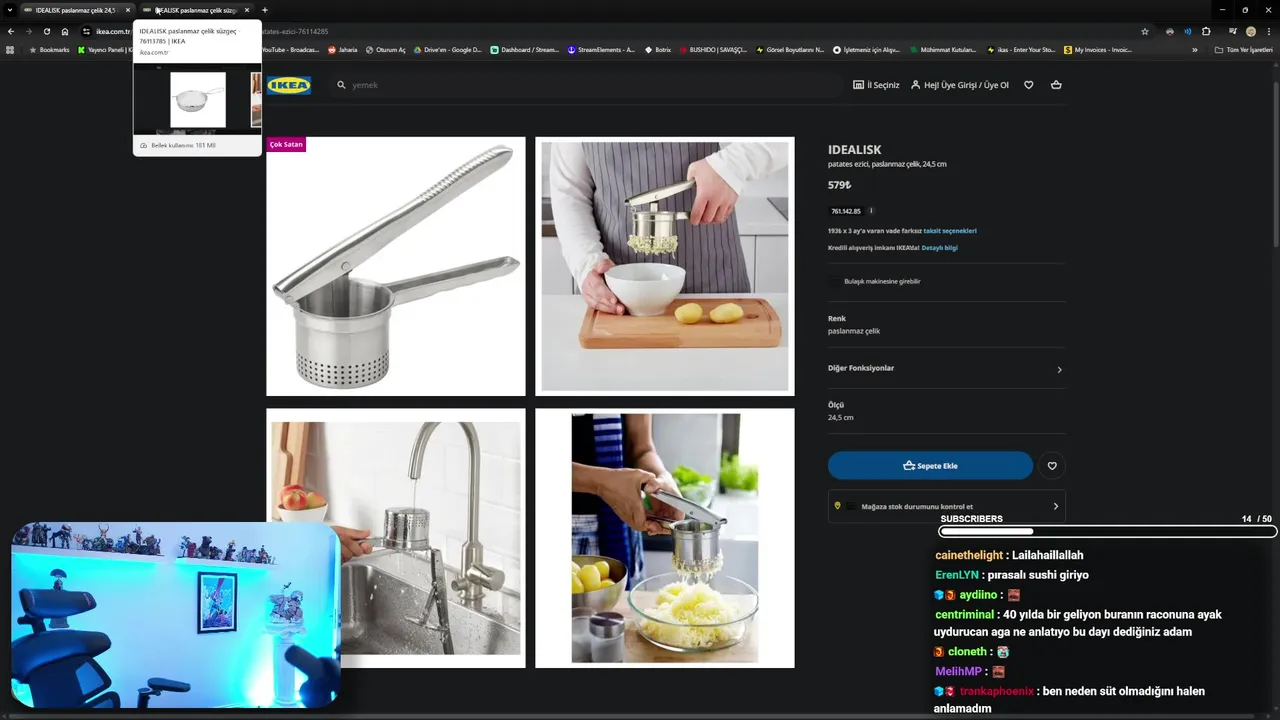
Task: Open the header favorites heart icon
Action: (1028, 85)
